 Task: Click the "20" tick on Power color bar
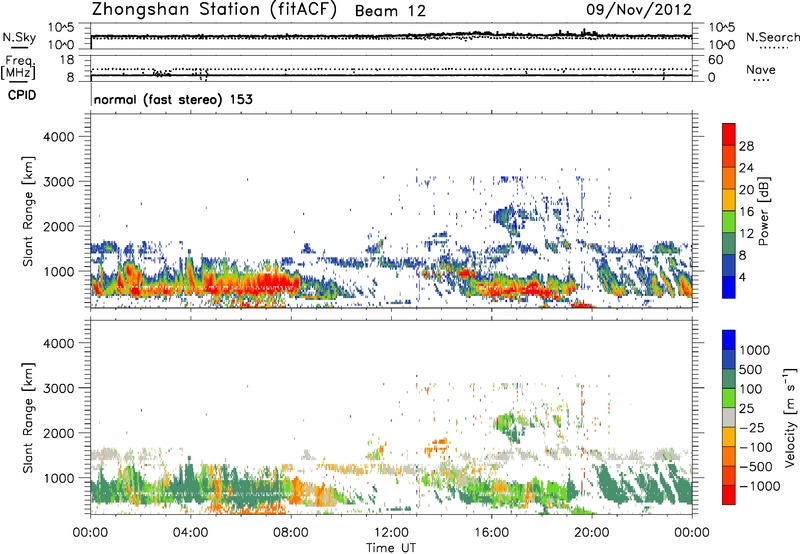746,190
